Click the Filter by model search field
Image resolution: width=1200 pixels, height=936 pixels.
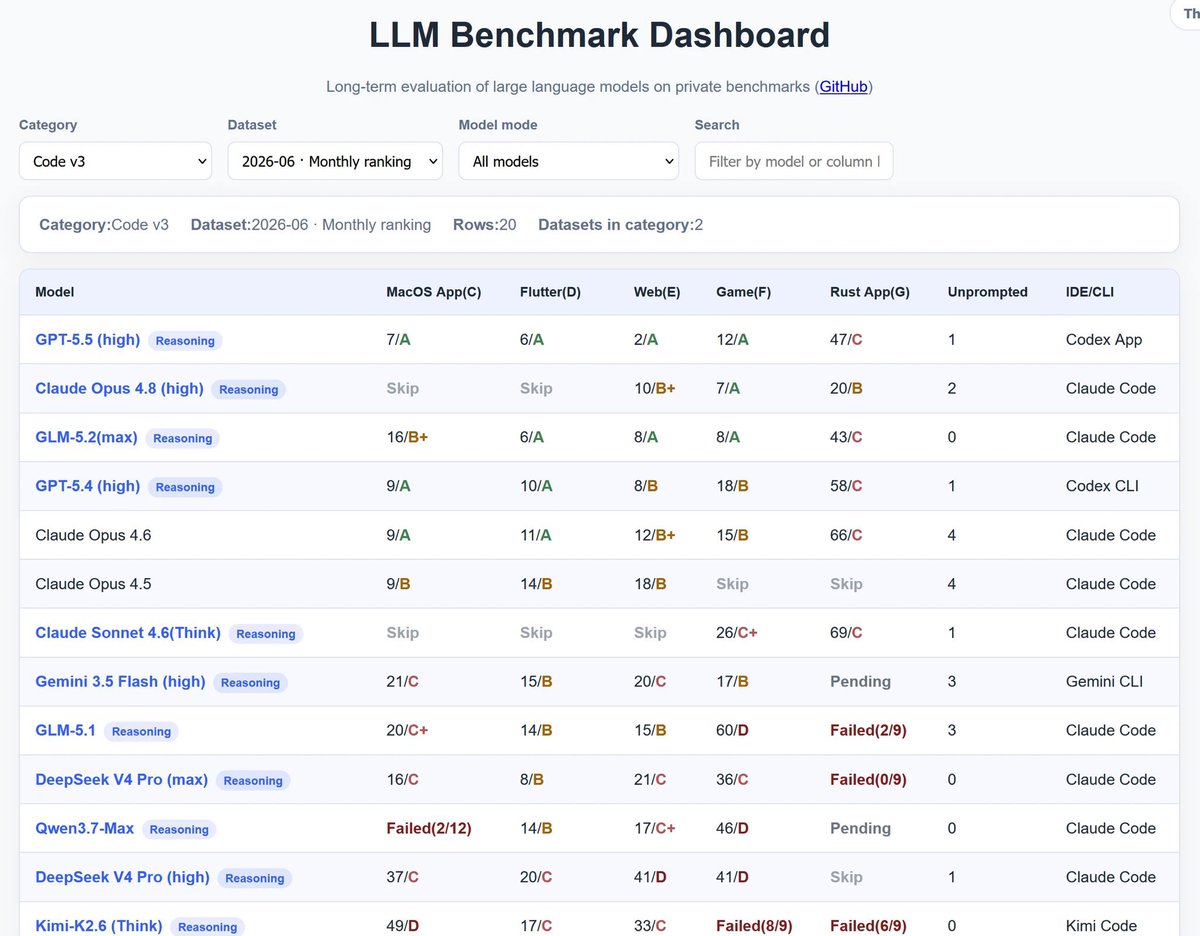[794, 161]
